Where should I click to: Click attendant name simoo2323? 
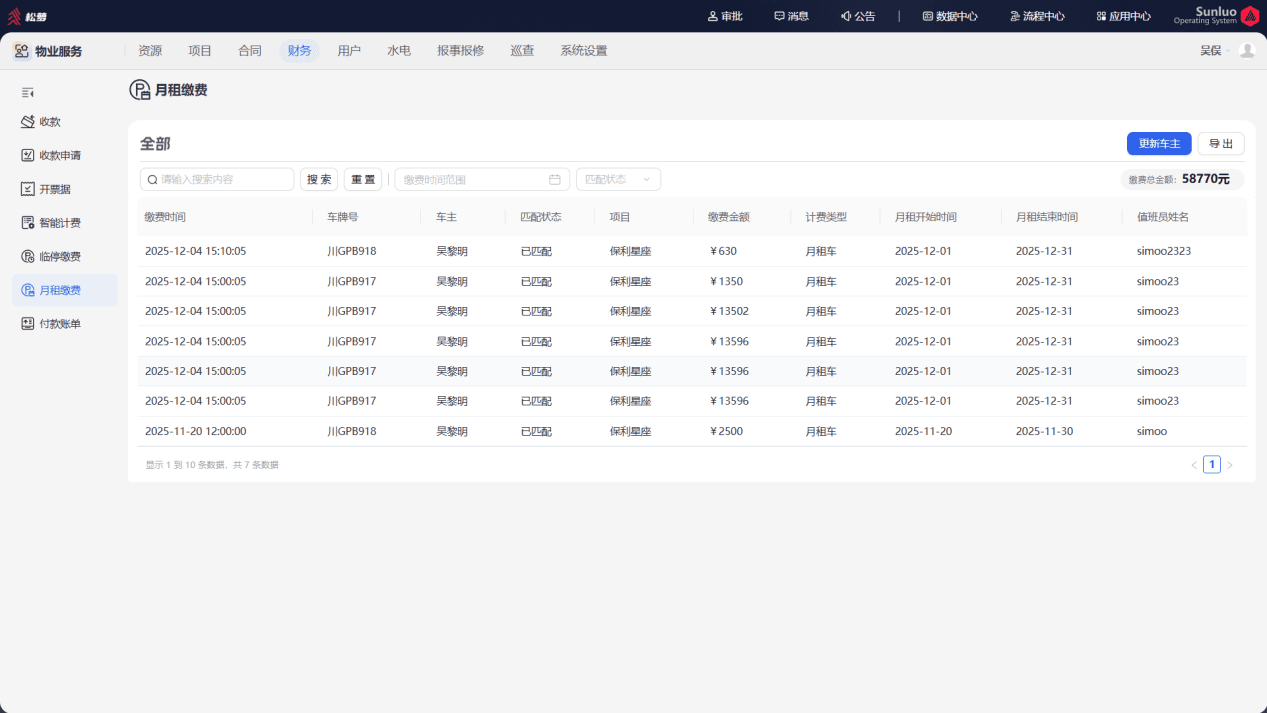pyautogui.click(x=1164, y=251)
